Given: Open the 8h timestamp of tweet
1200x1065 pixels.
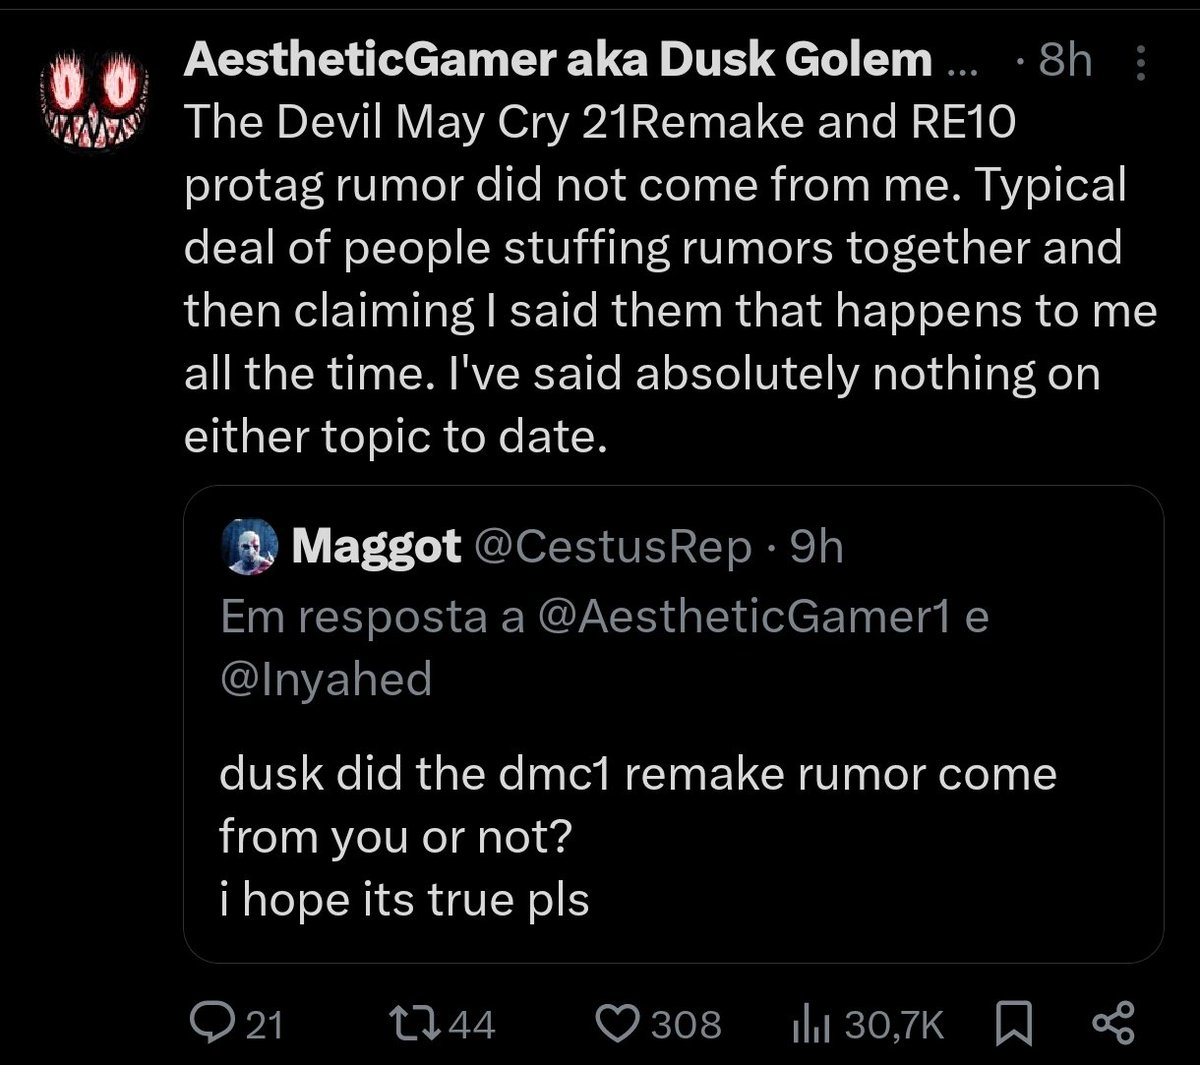Looking at the screenshot, I should click(x=1065, y=64).
